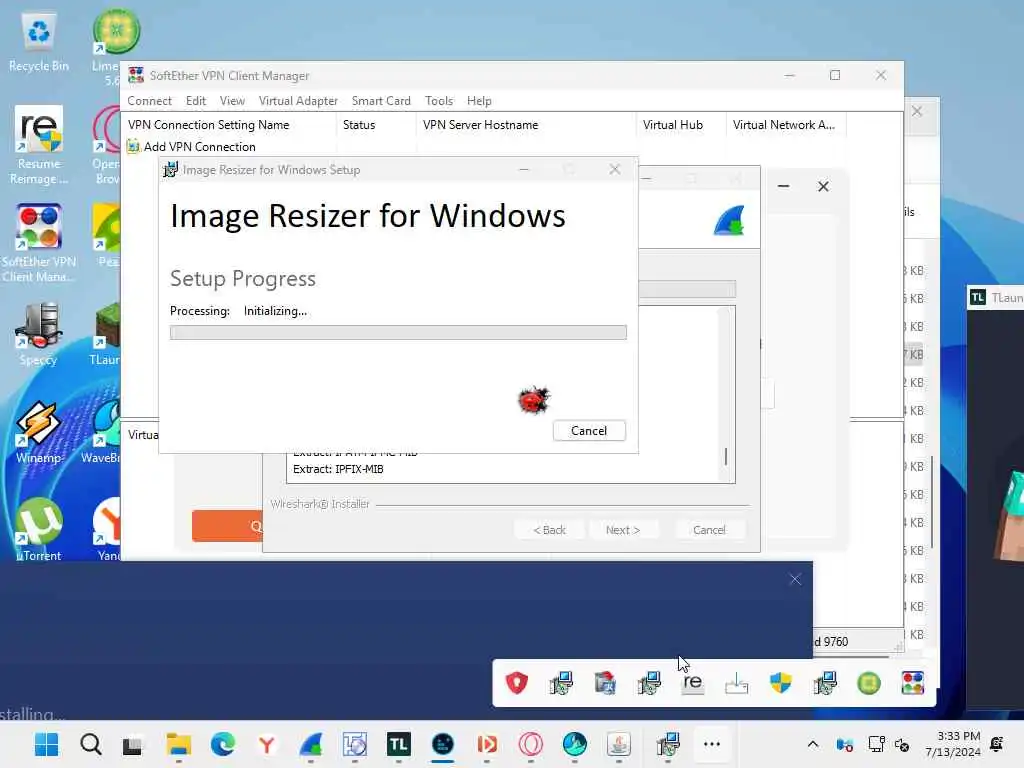Open Windows Security from the tray overflow
1024x768 pixels.
point(780,683)
